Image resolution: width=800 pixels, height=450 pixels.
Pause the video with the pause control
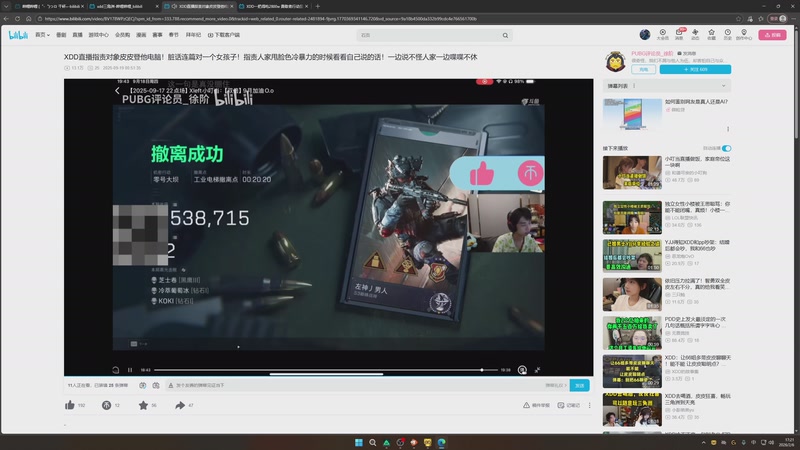[x=130, y=370]
